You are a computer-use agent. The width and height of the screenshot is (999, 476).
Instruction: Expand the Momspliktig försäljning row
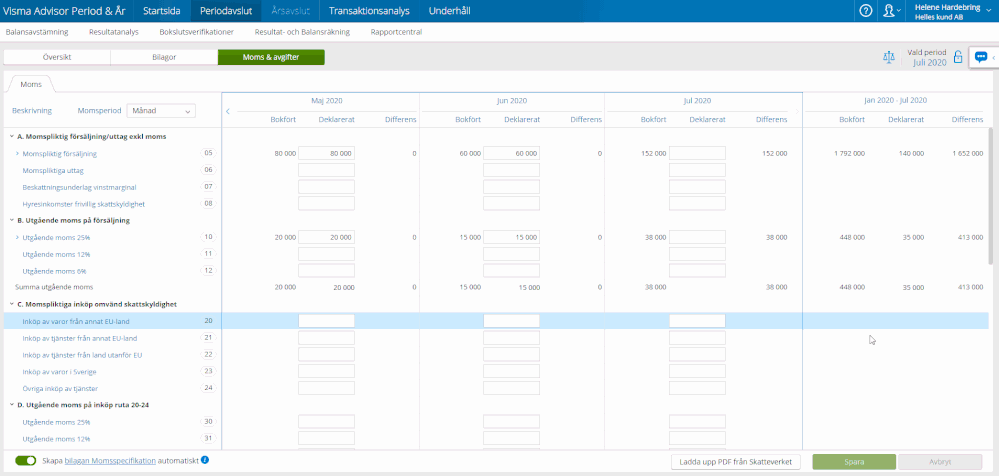click(x=17, y=154)
